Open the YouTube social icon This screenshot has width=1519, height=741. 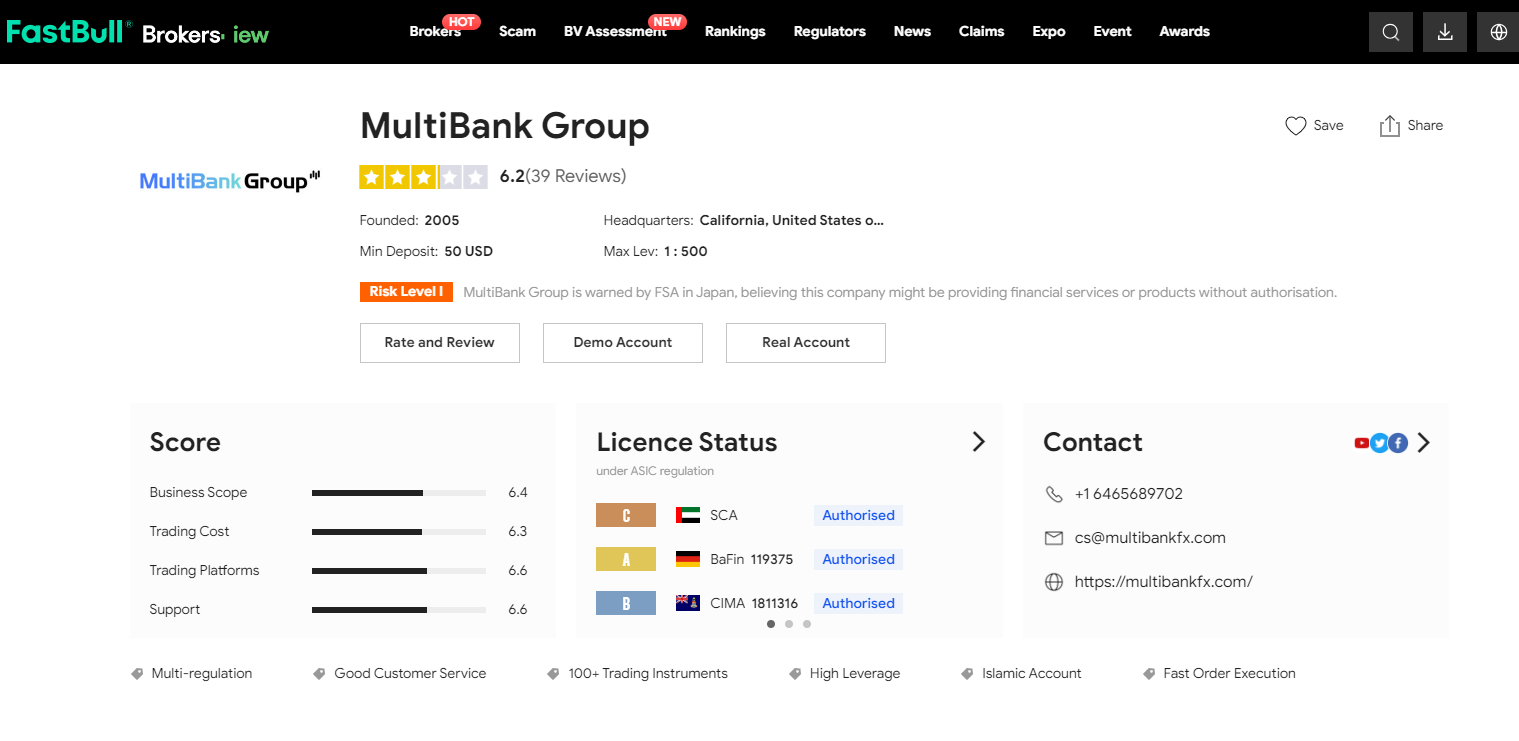click(x=1362, y=443)
